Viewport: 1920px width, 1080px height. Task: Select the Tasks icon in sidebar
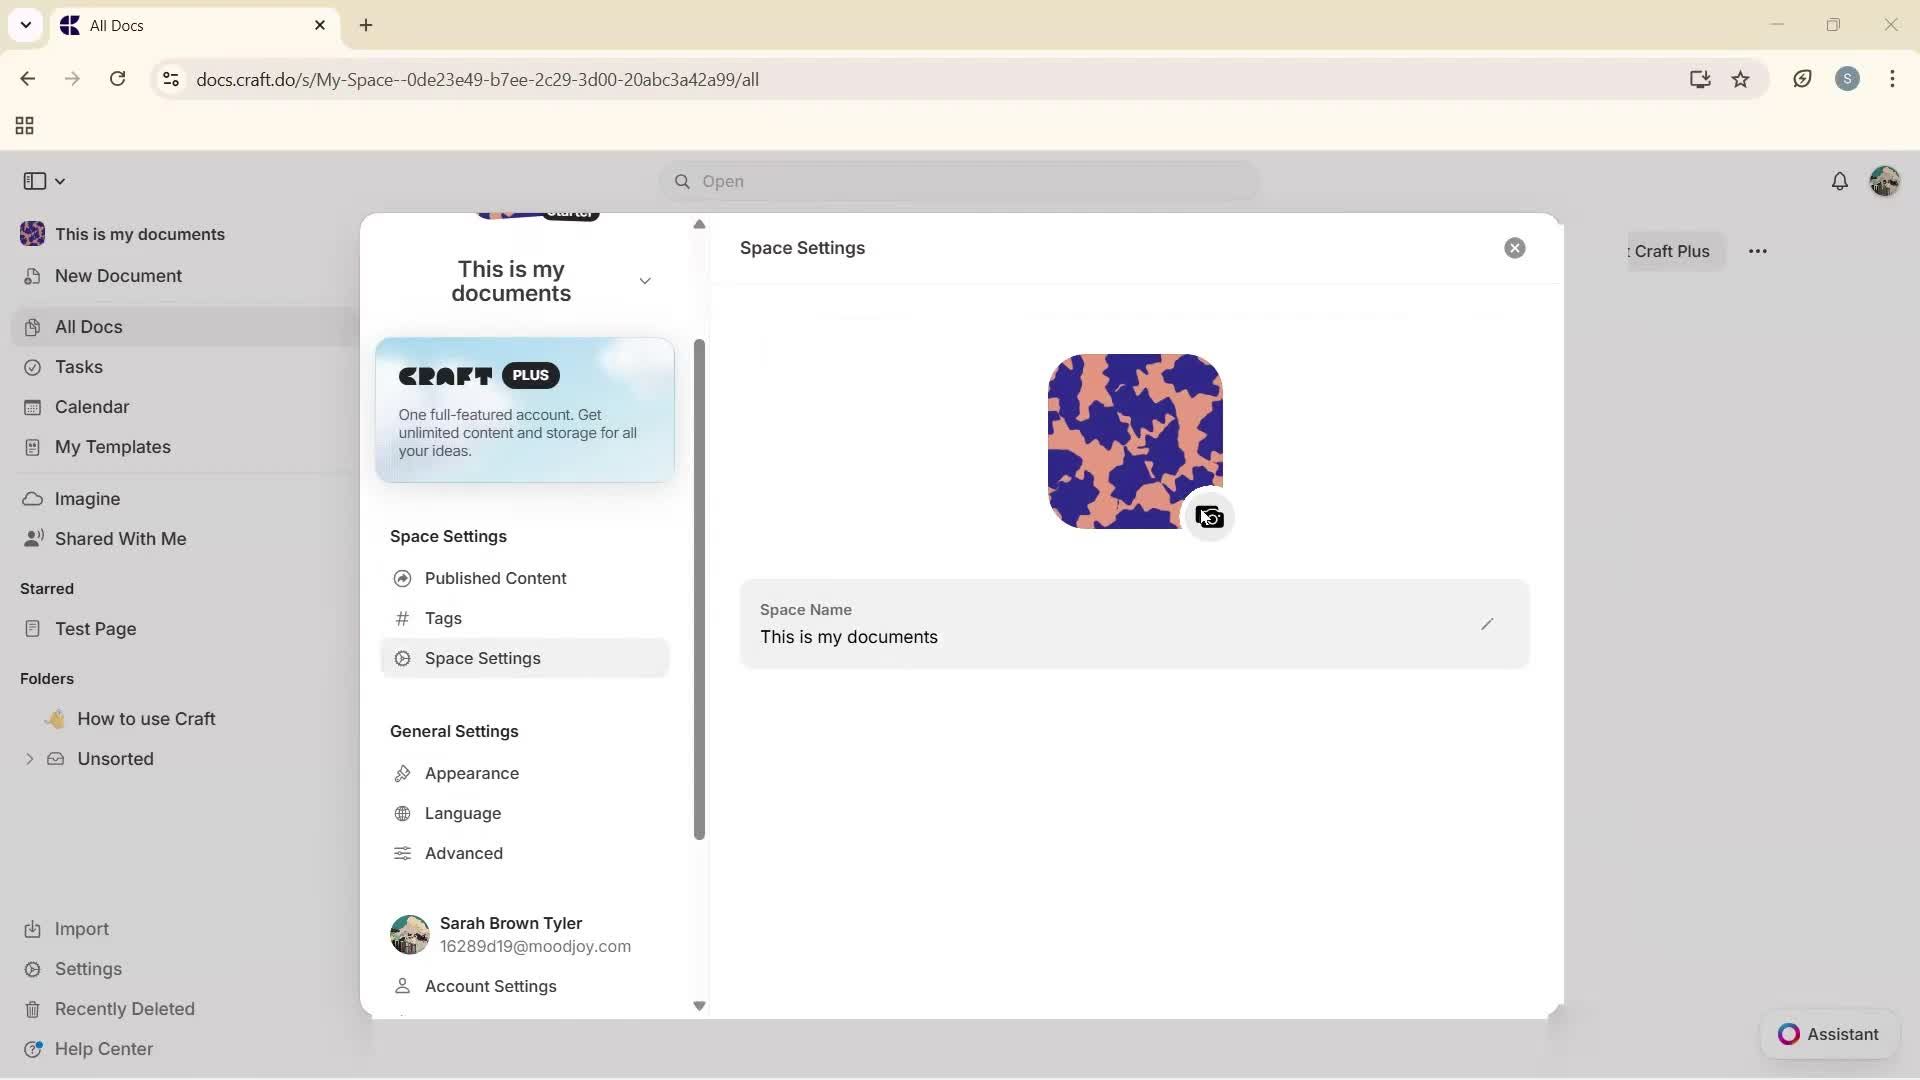33,367
